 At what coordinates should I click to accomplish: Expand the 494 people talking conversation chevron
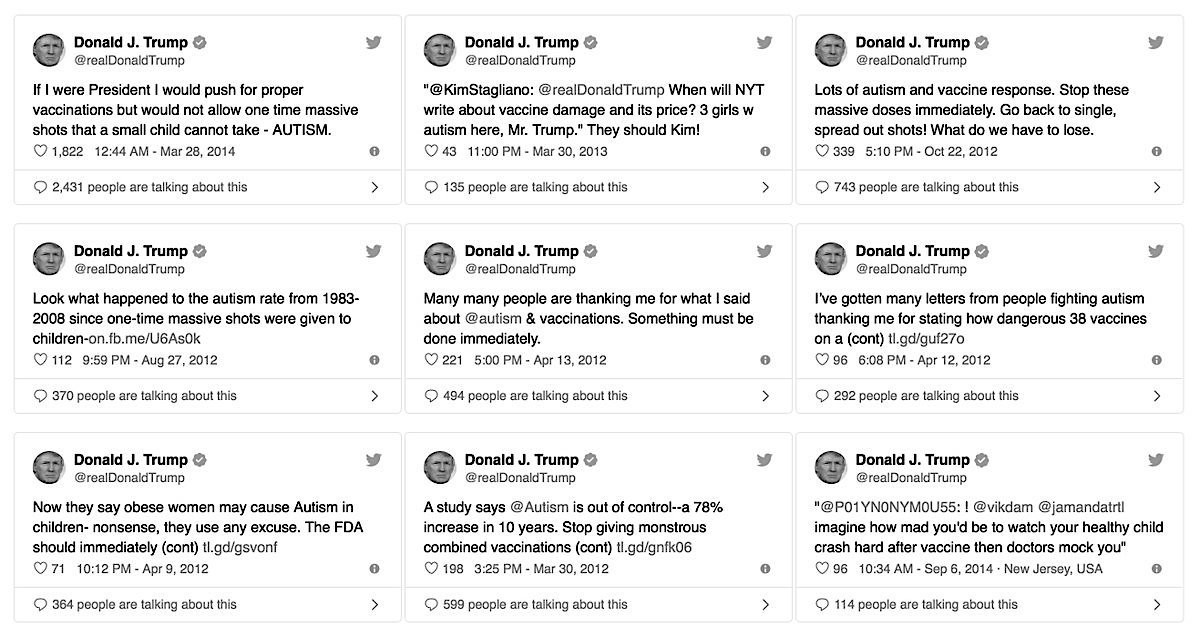(x=765, y=396)
